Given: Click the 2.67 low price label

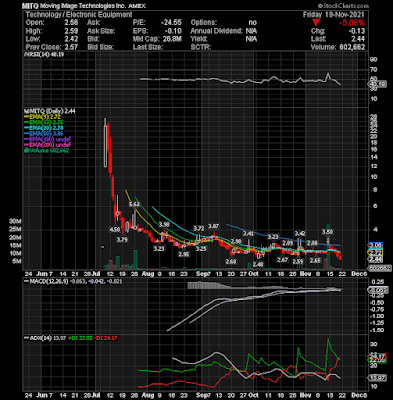Looking at the screenshot, I should pos(282,260).
